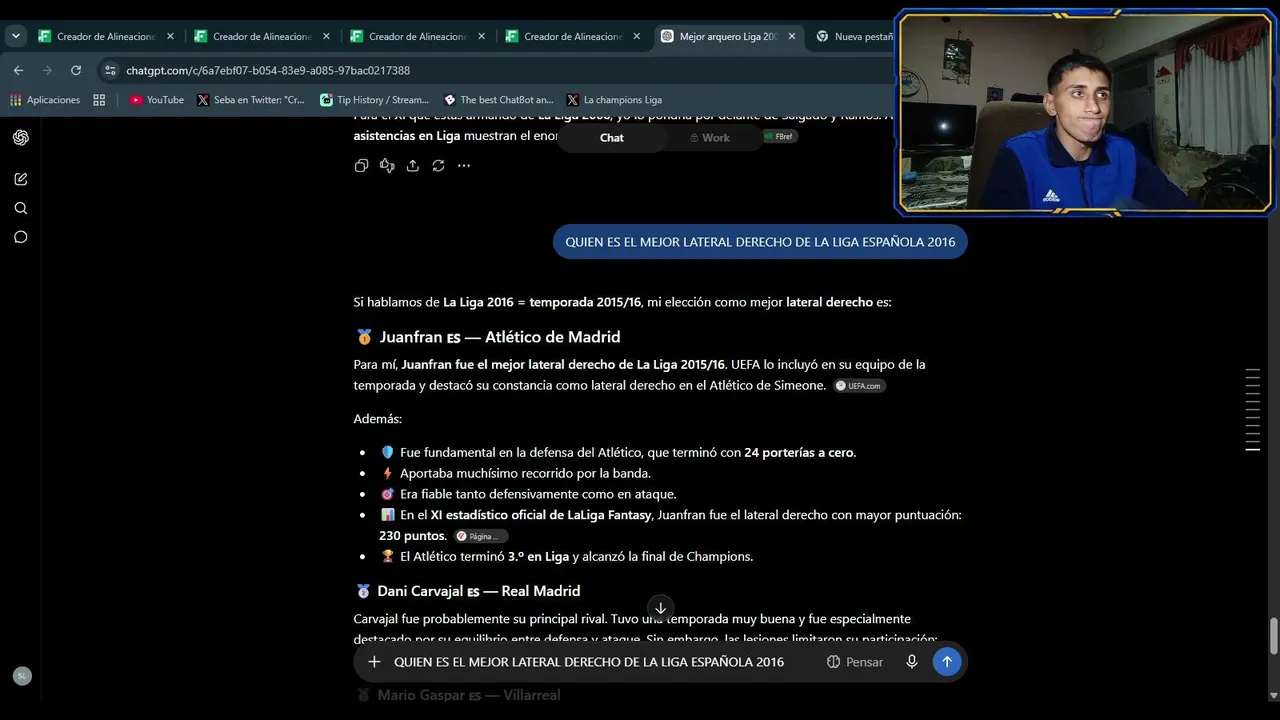Open the site information icon beside the URL
1280x720 pixels.
(x=110, y=70)
